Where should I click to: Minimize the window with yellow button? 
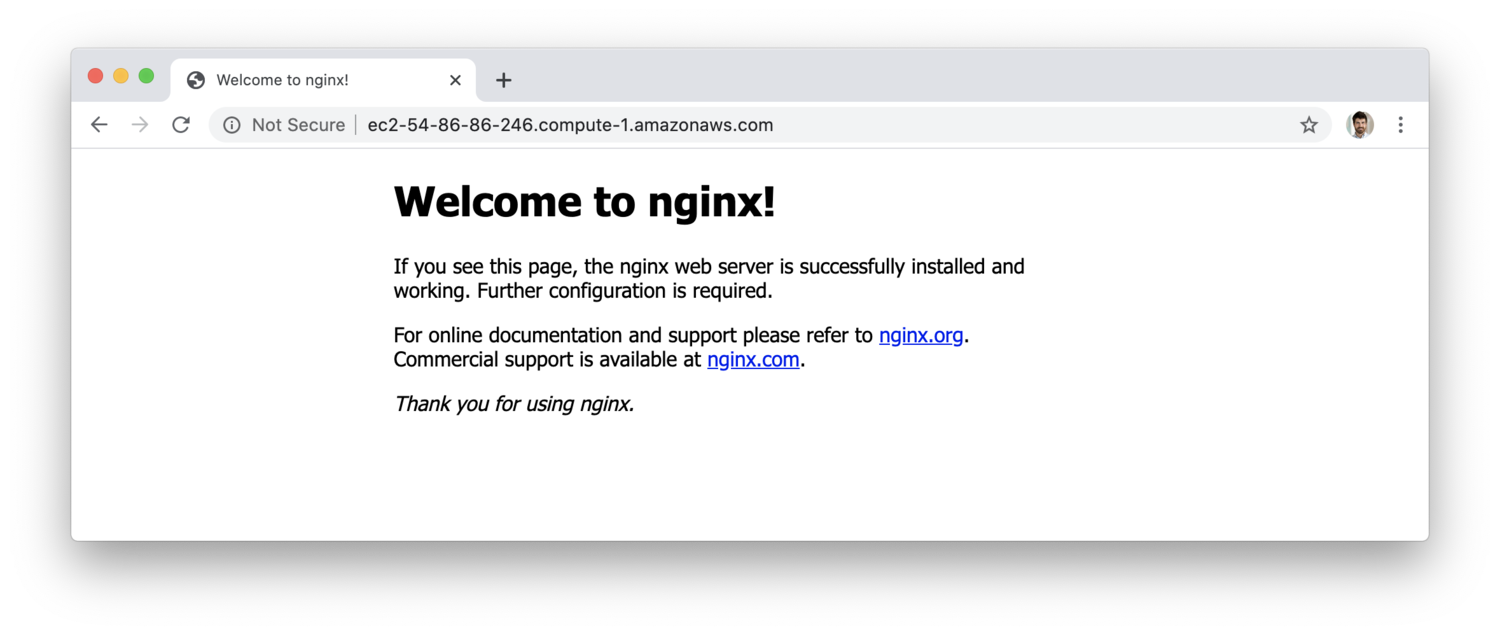[x=121, y=76]
